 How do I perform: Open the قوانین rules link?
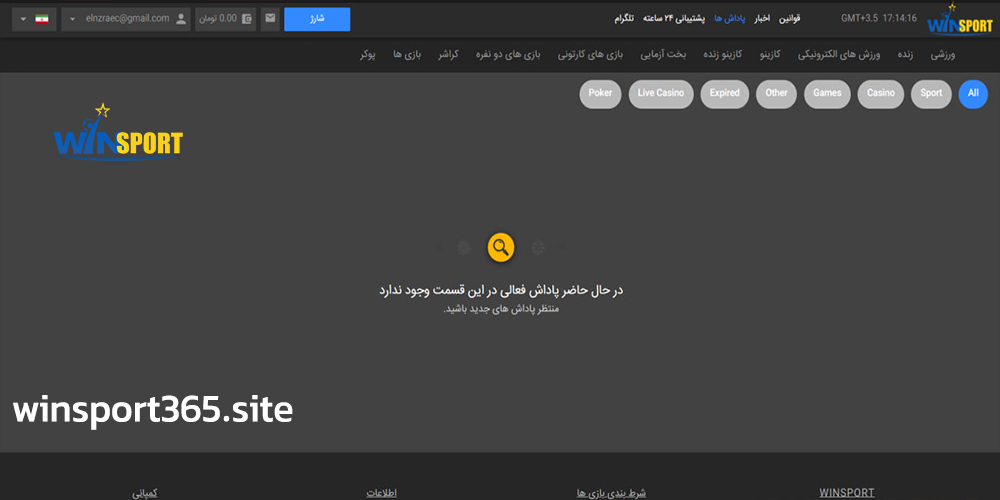tap(791, 19)
